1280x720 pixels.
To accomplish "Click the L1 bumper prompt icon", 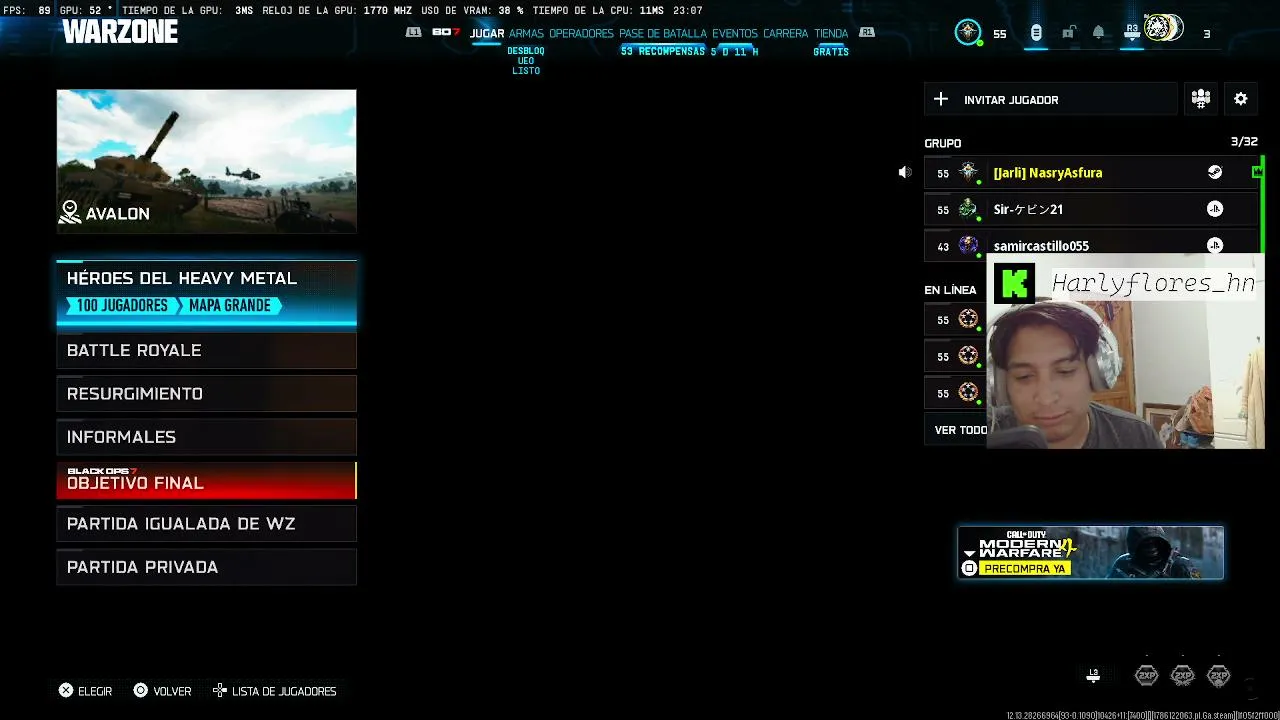I will coord(414,32).
